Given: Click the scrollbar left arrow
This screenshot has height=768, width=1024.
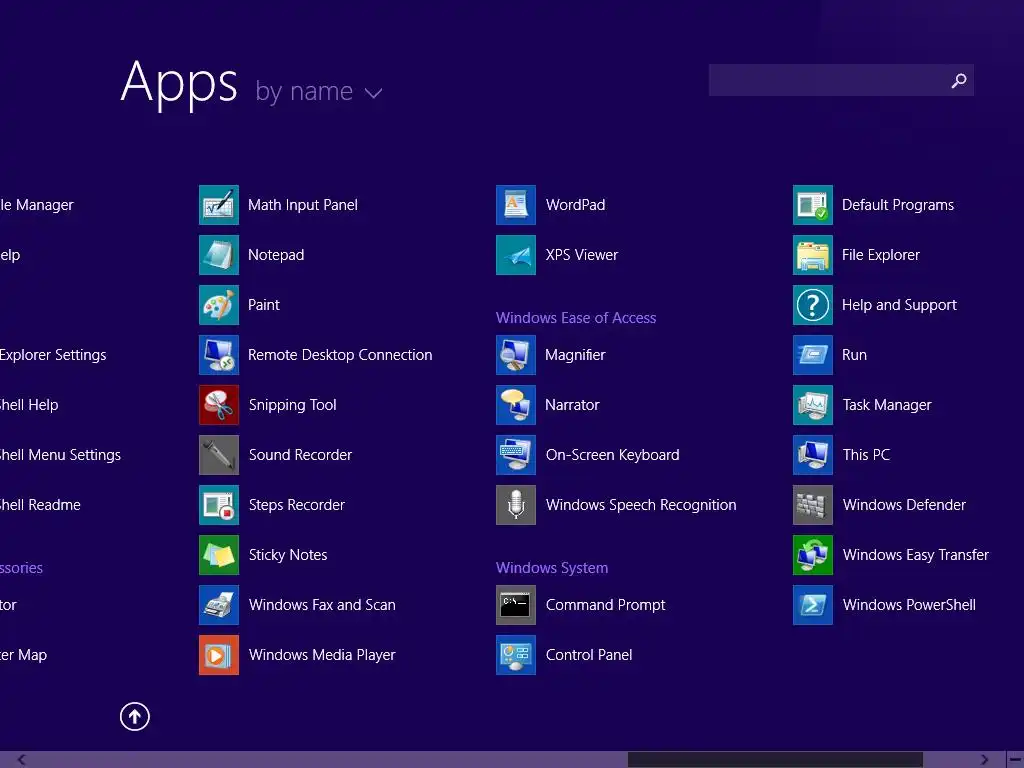Looking at the screenshot, I should [21, 760].
